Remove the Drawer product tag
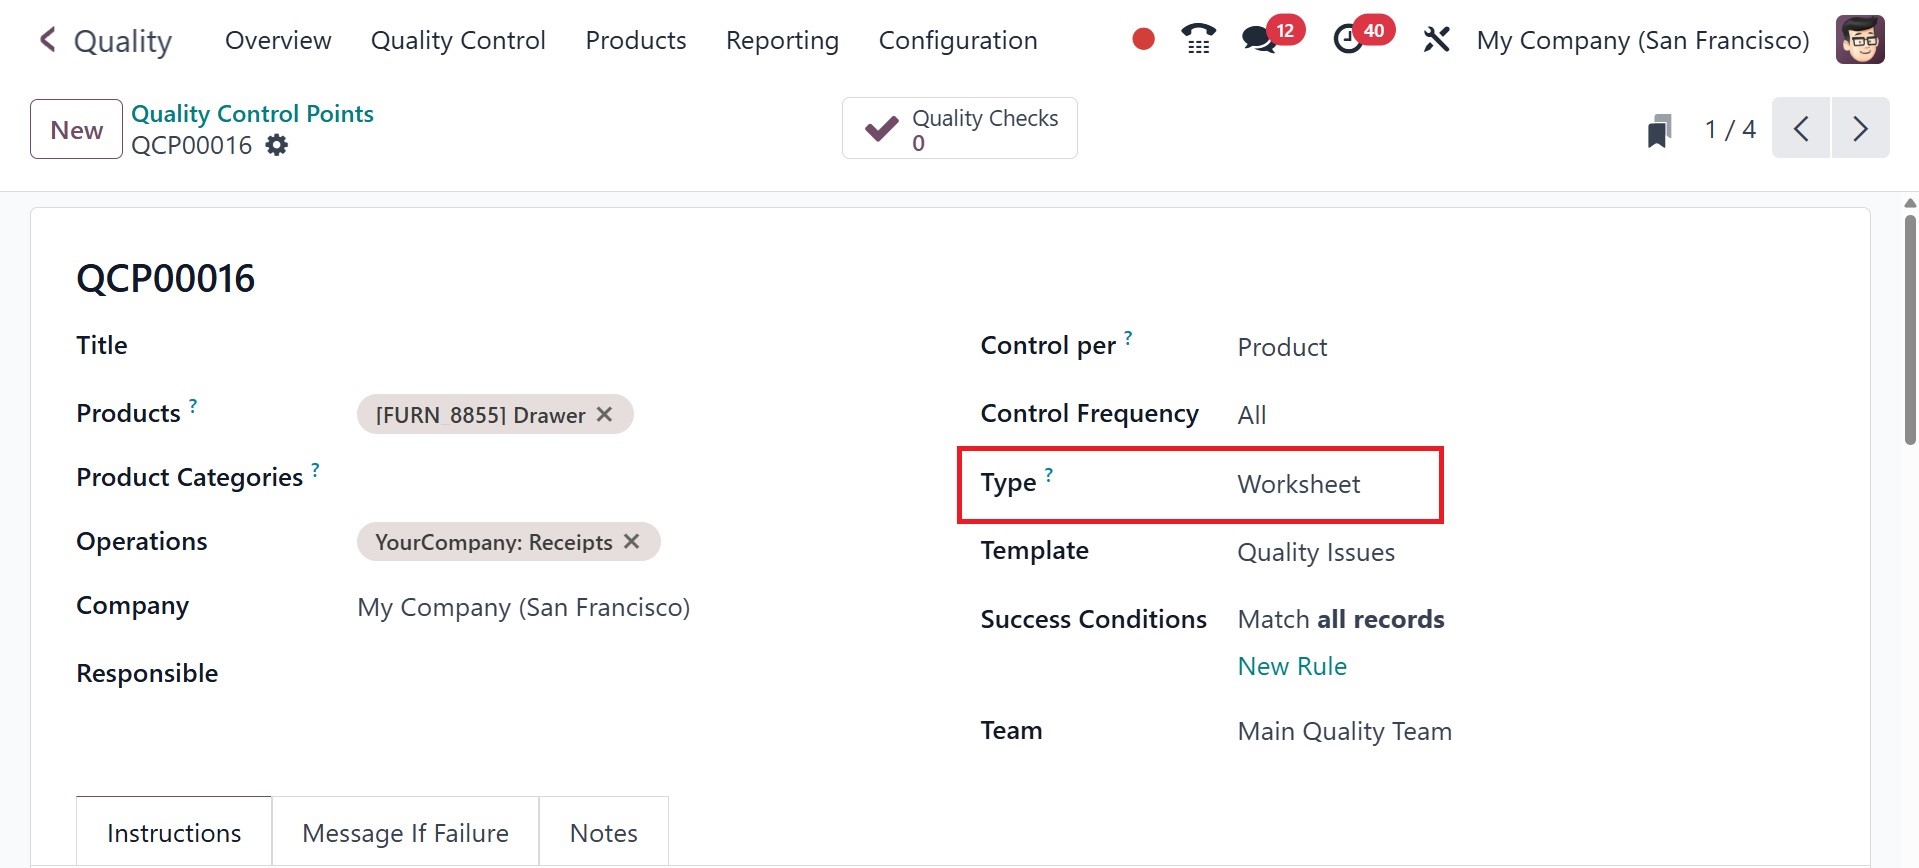The width and height of the screenshot is (1919, 868). coord(605,414)
